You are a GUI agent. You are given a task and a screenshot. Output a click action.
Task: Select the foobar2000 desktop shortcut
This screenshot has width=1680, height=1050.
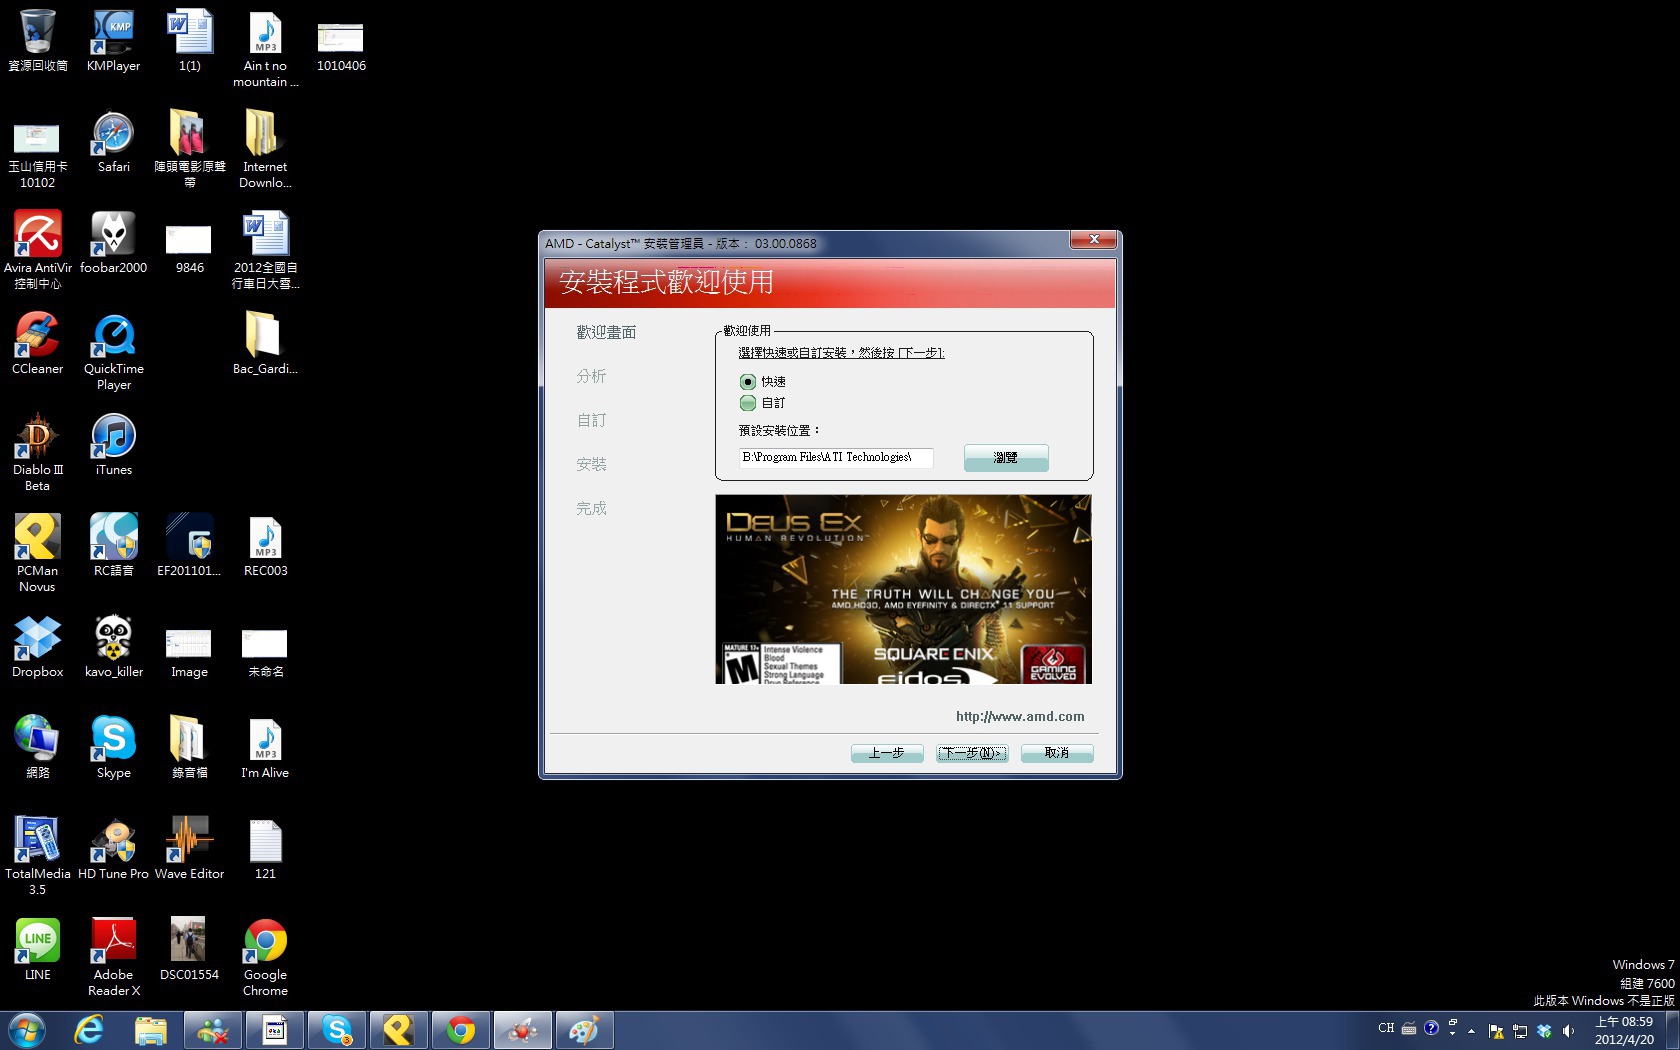pos(114,243)
